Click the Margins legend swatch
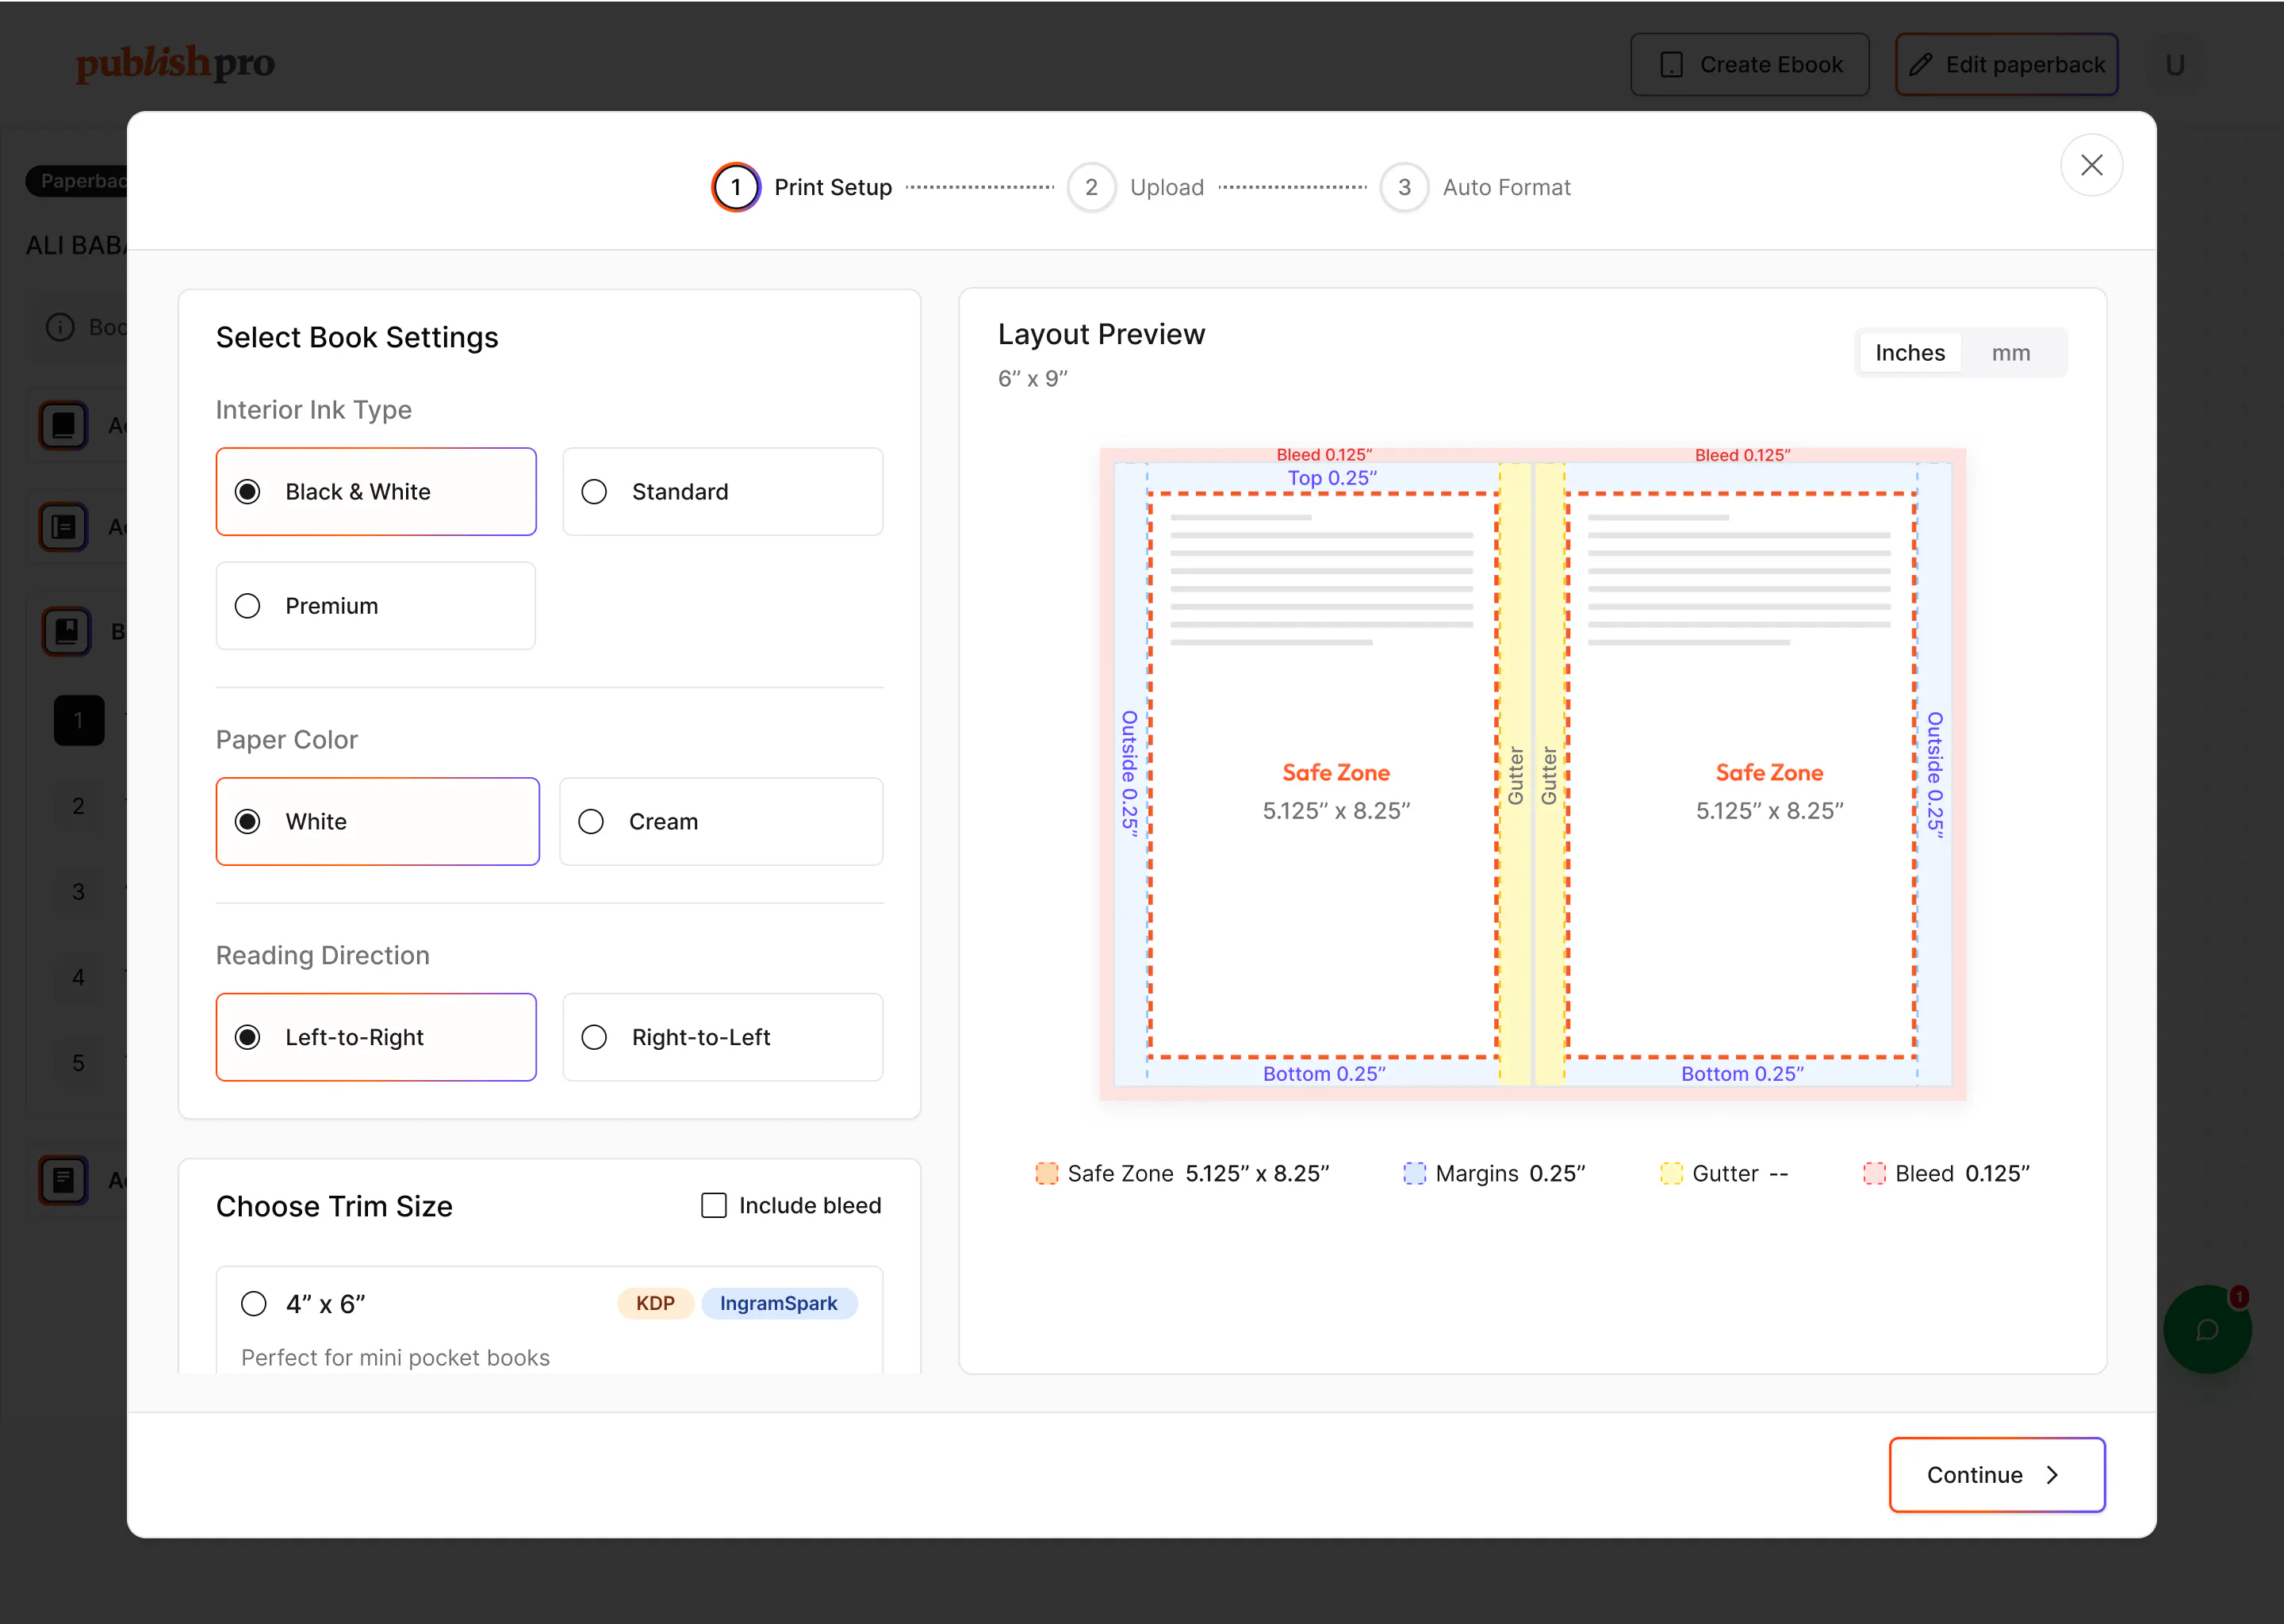The width and height of the screenshot is (2284, 1624). click(x=1414, y=1173)
